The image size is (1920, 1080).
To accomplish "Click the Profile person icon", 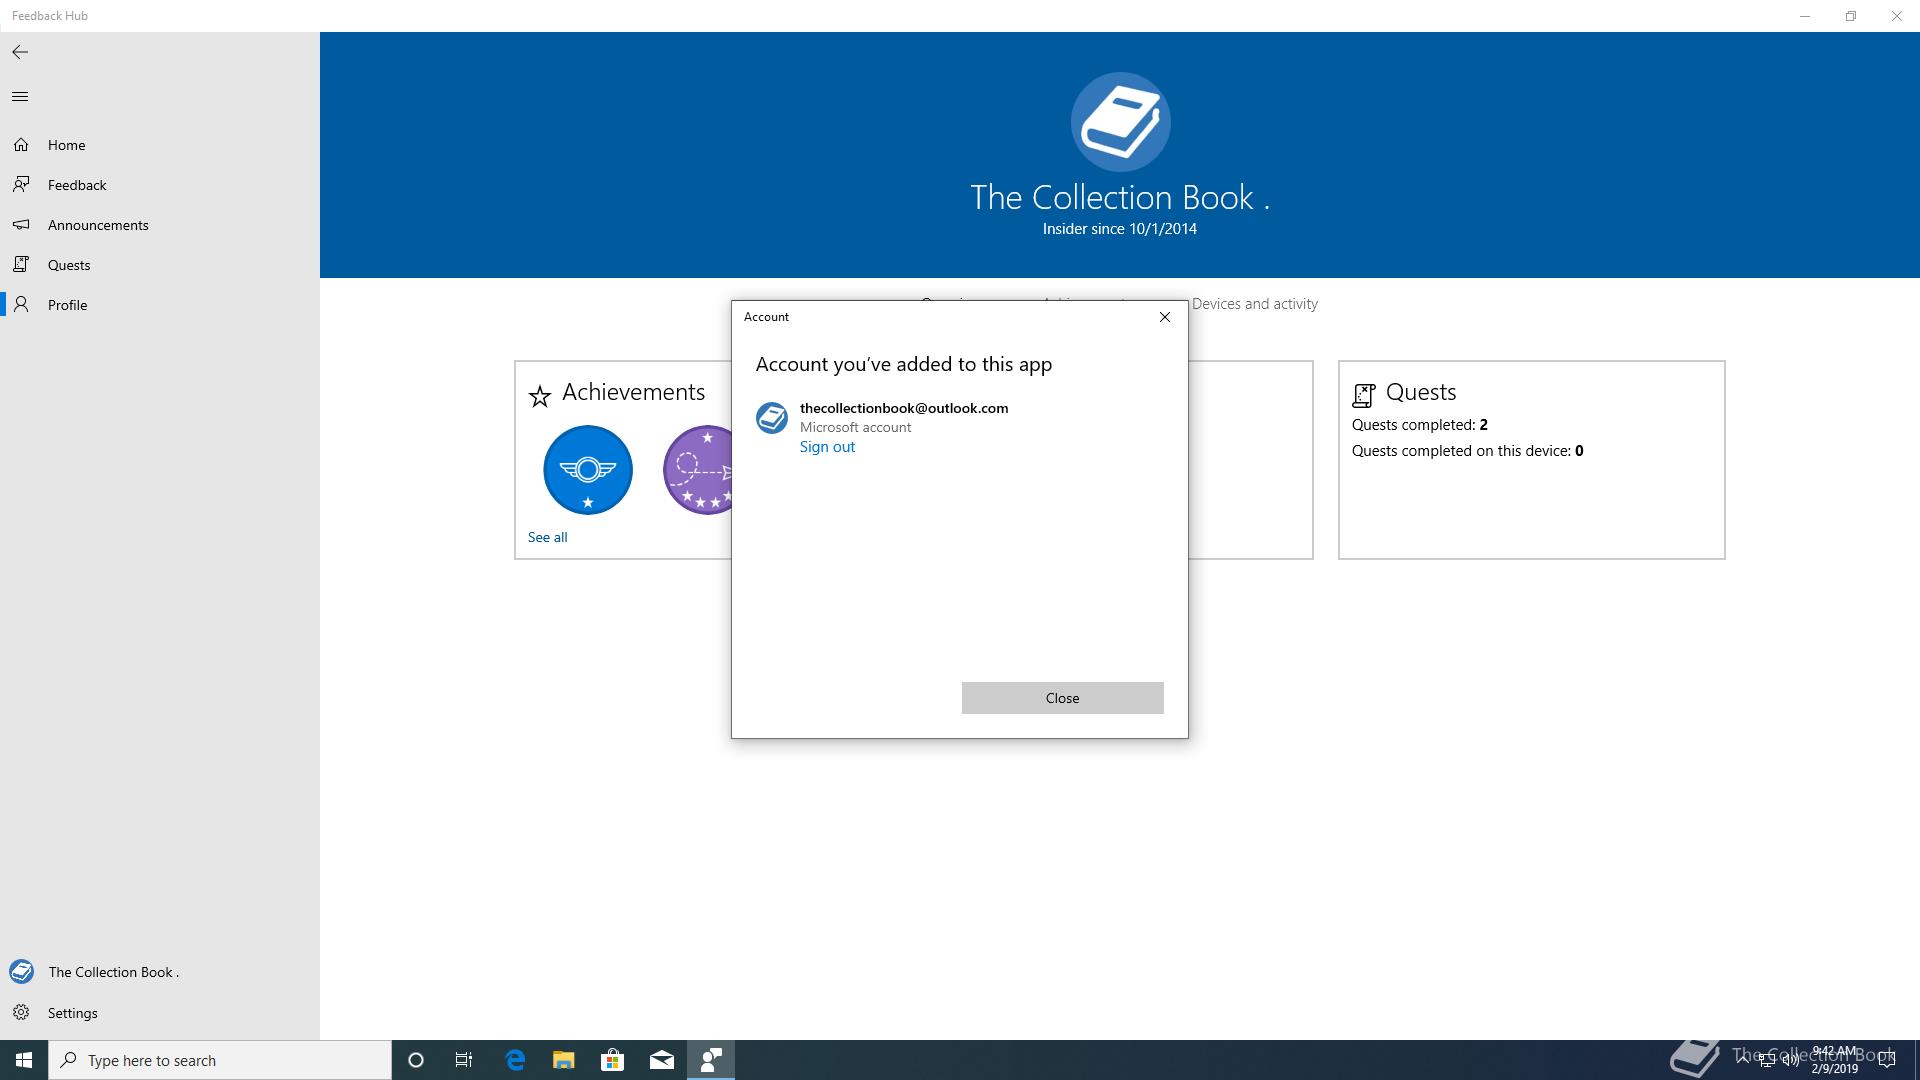I will click(21, 305).
